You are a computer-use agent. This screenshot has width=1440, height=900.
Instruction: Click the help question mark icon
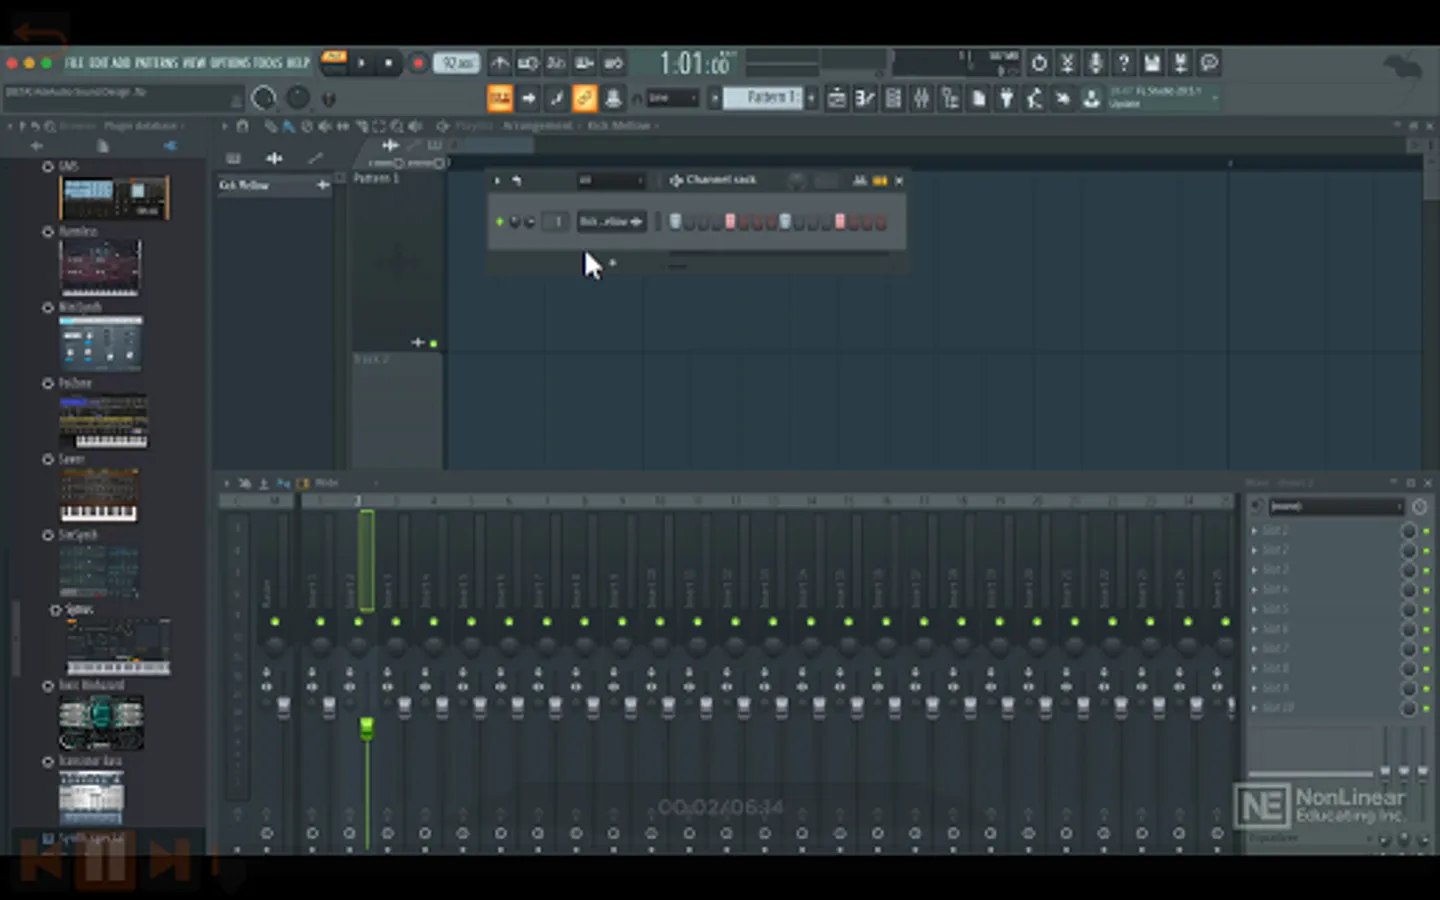[1124, 63]
